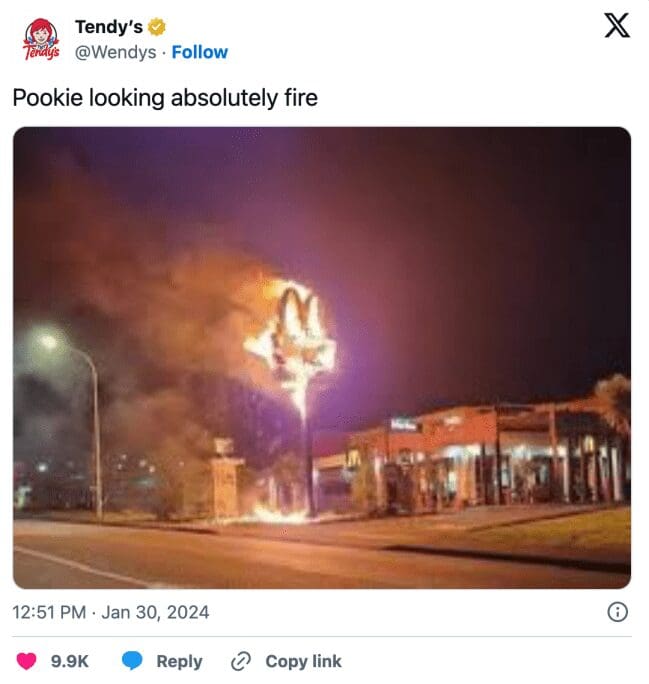Click the Reply label

[x=179, y=661]
